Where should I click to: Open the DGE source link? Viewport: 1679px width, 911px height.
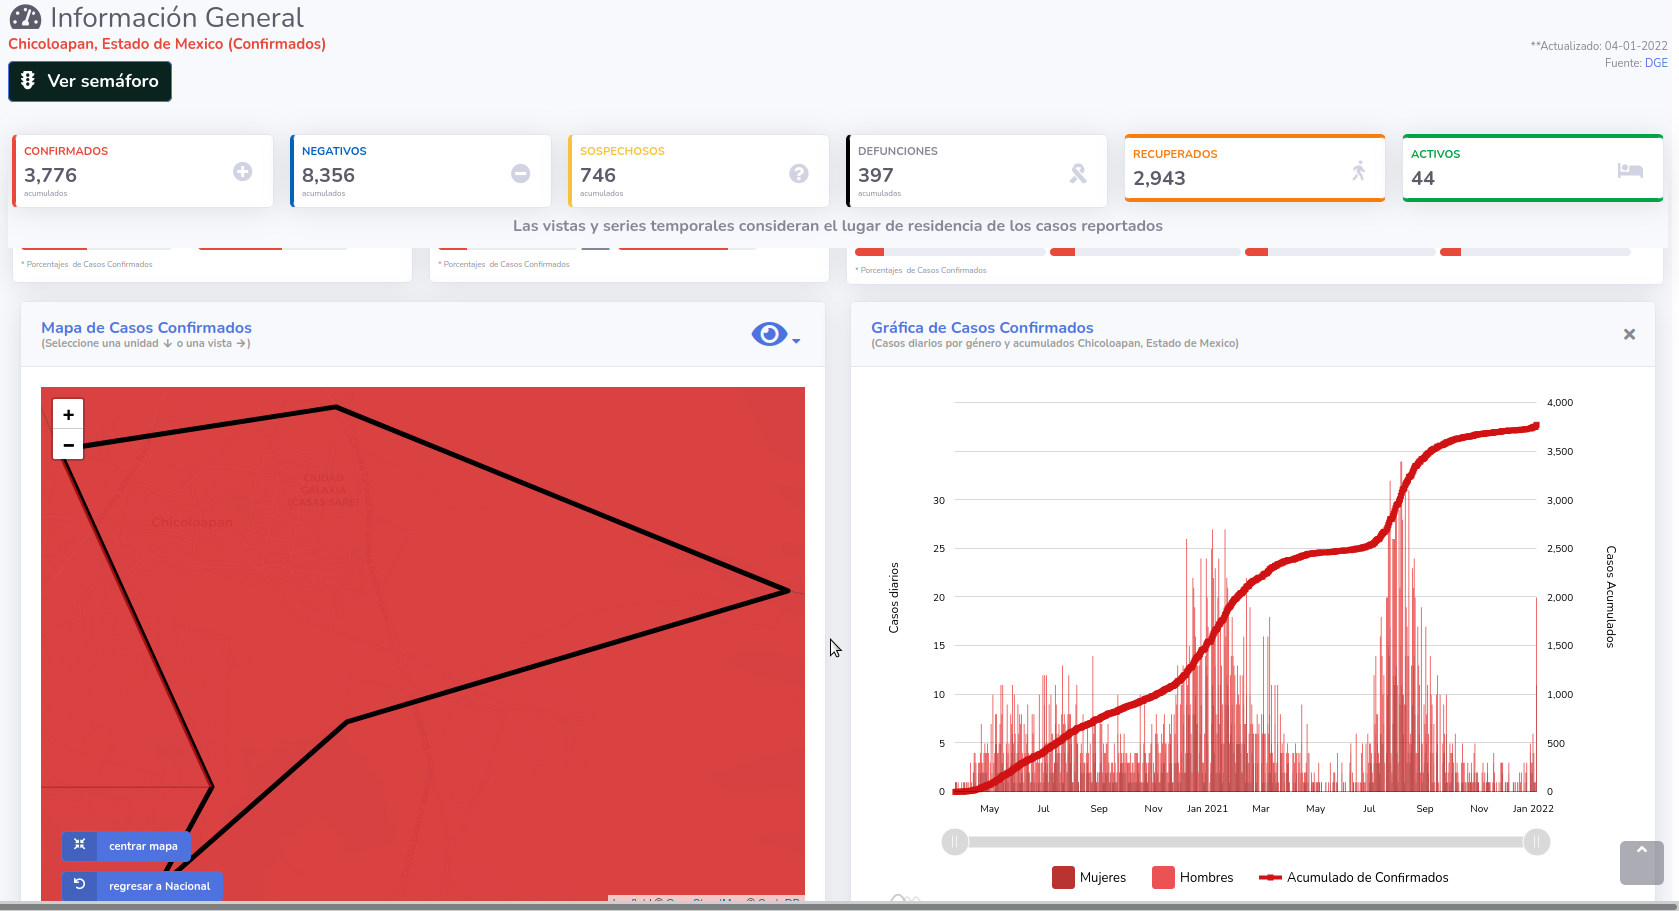1656,63
